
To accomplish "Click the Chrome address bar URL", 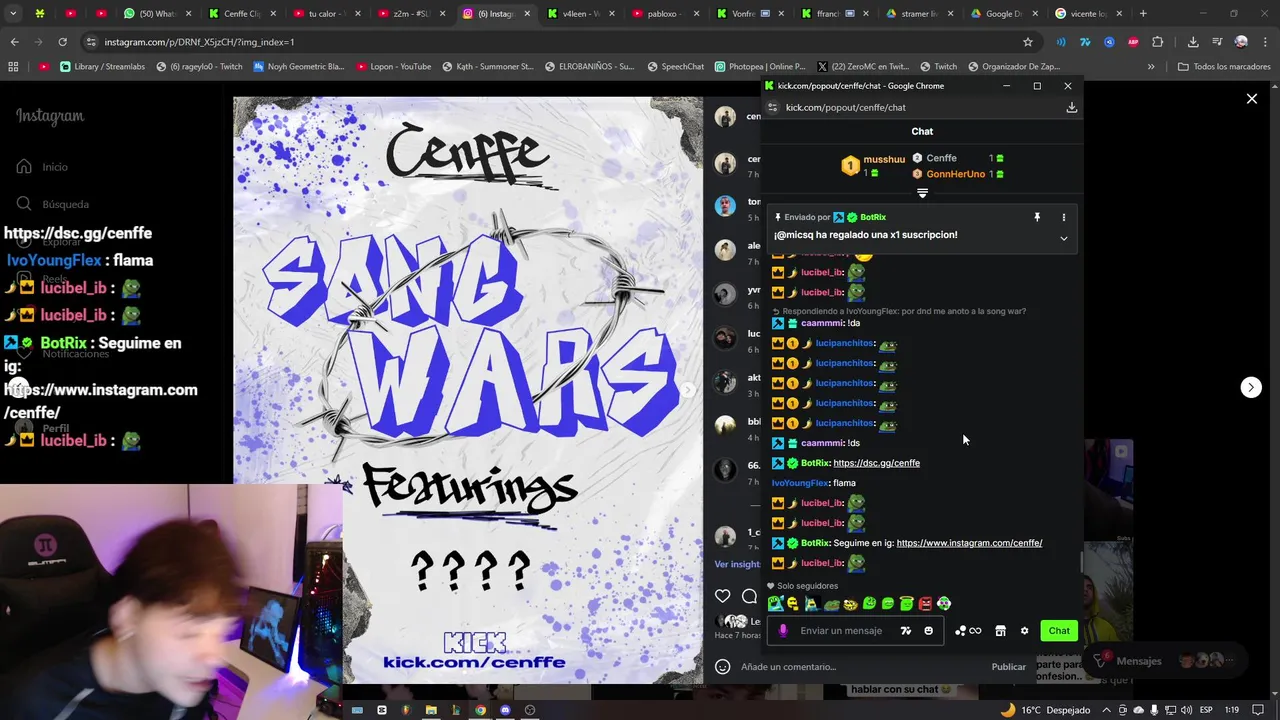I will tap(199, 42).
